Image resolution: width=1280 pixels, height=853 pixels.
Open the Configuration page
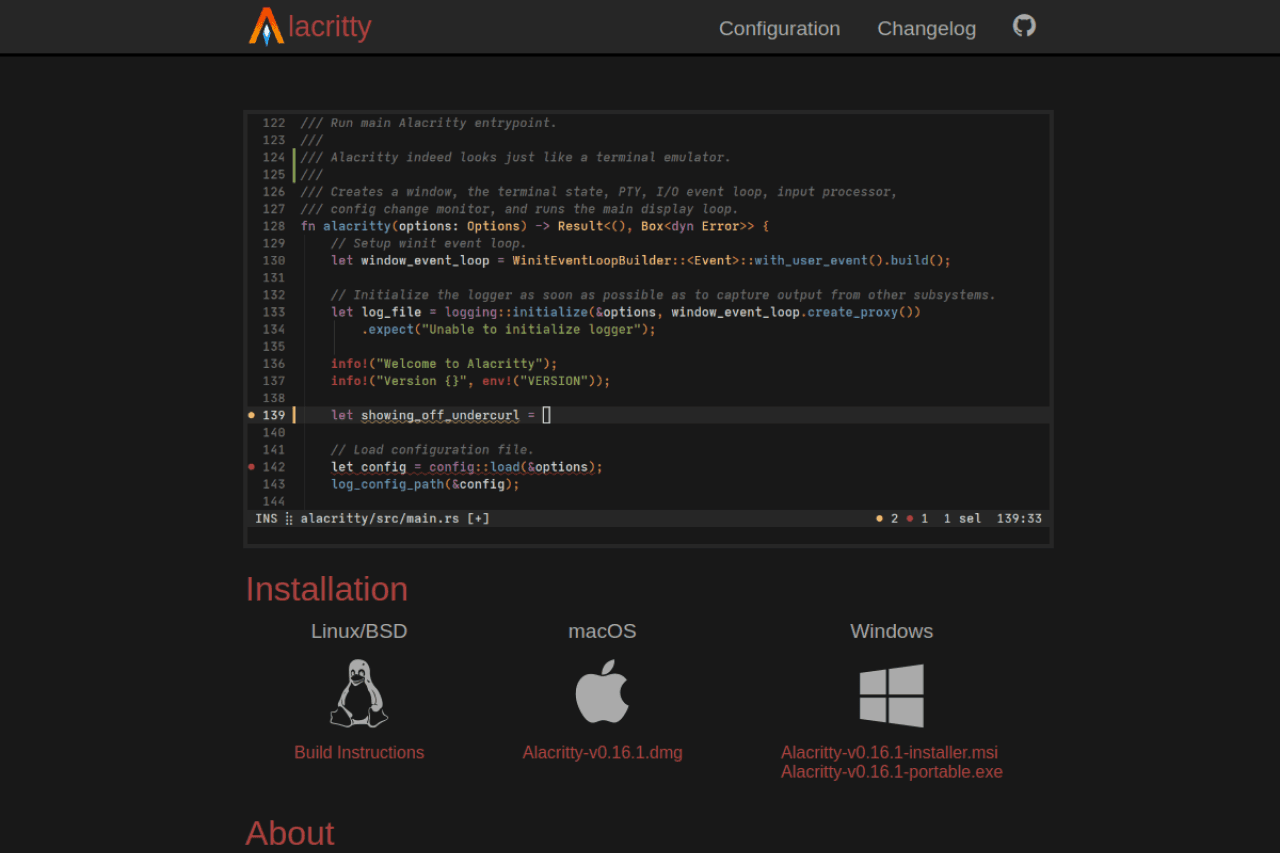point(779,28)
